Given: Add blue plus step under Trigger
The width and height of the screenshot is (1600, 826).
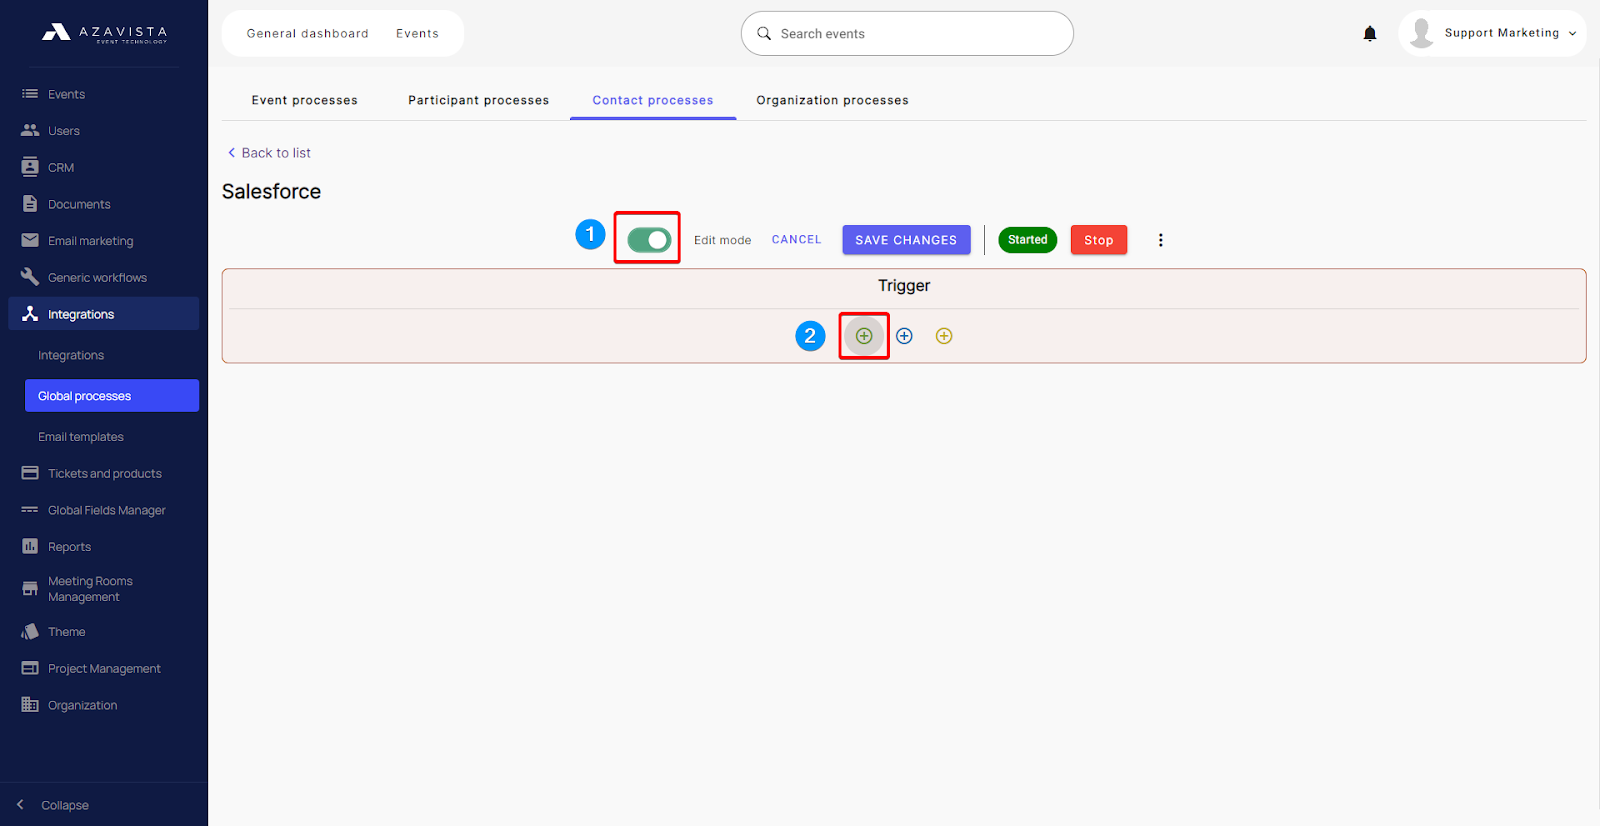Looking at the screenshot, I should [x=904, y=336].
